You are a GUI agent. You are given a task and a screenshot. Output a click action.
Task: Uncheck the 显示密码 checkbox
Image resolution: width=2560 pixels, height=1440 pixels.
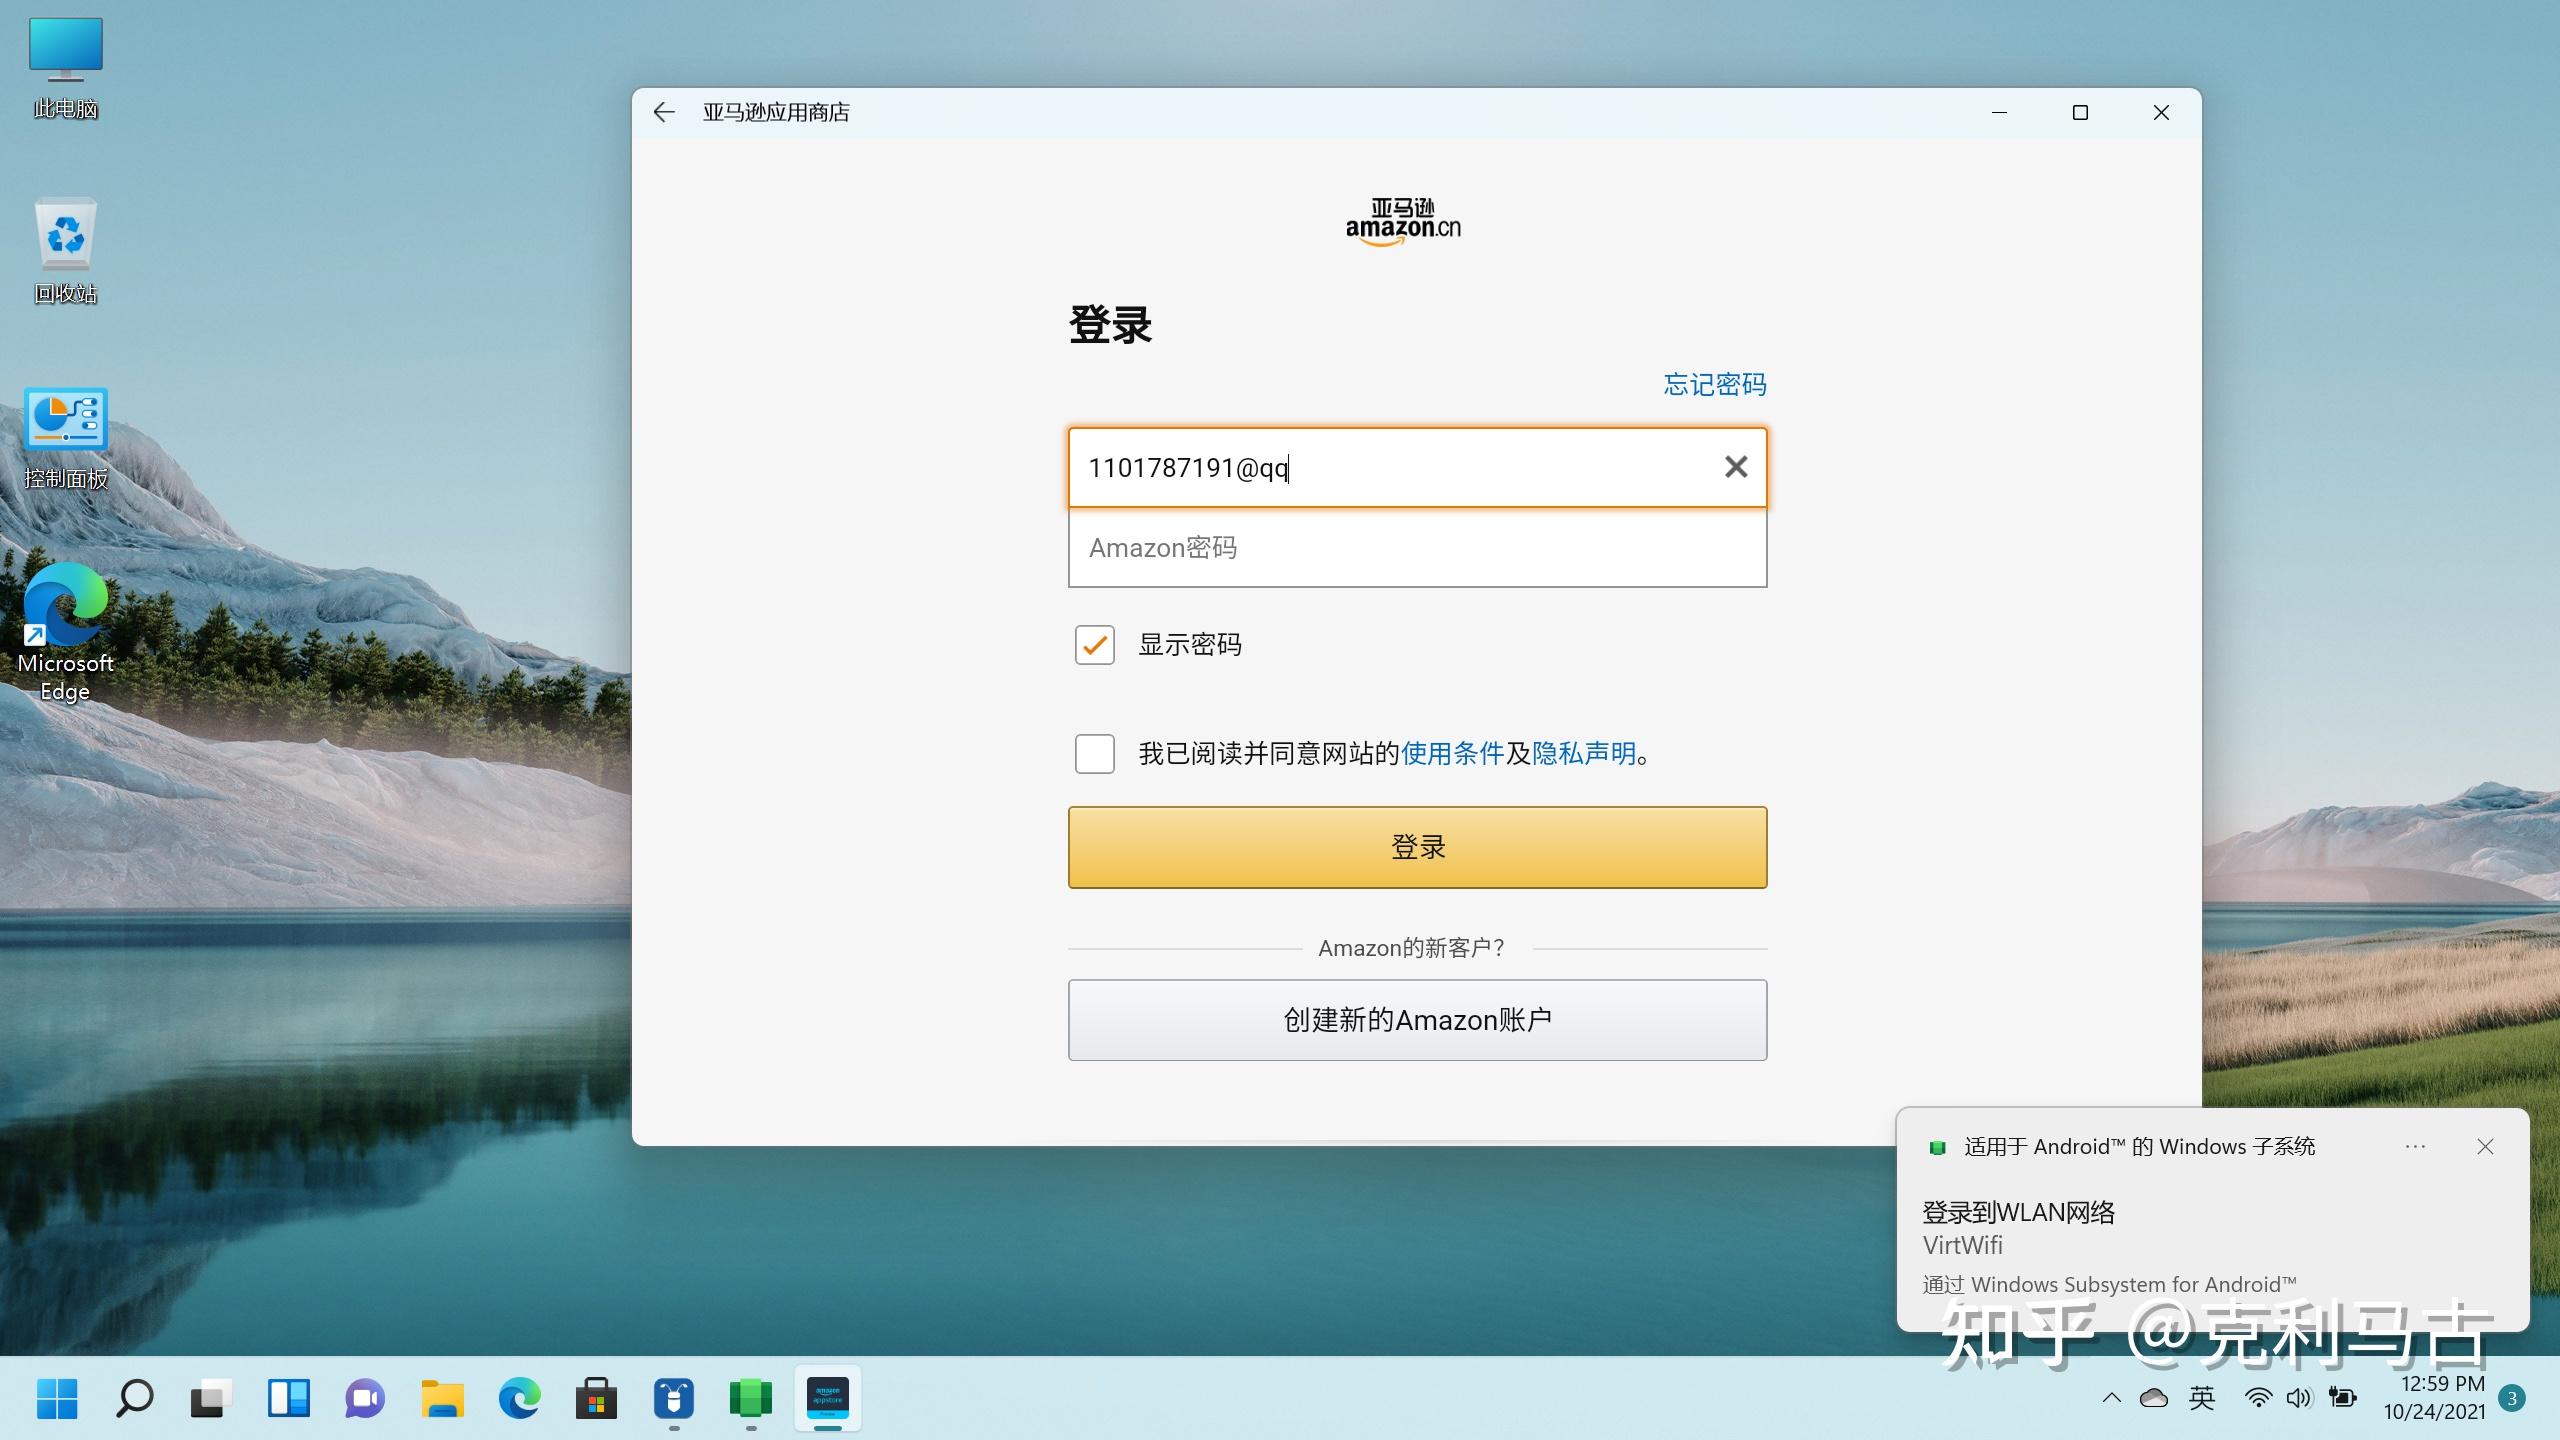pos(1094,645)
